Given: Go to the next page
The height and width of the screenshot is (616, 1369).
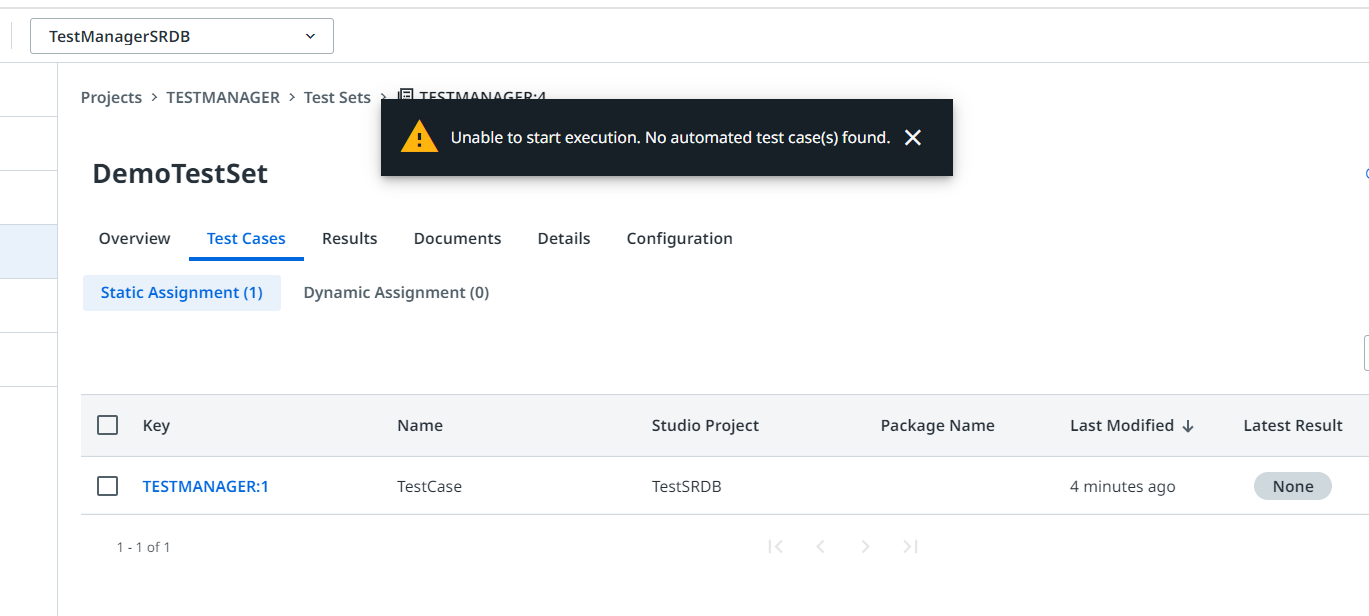Looking at the screenshot, I should tap(865, 547).
